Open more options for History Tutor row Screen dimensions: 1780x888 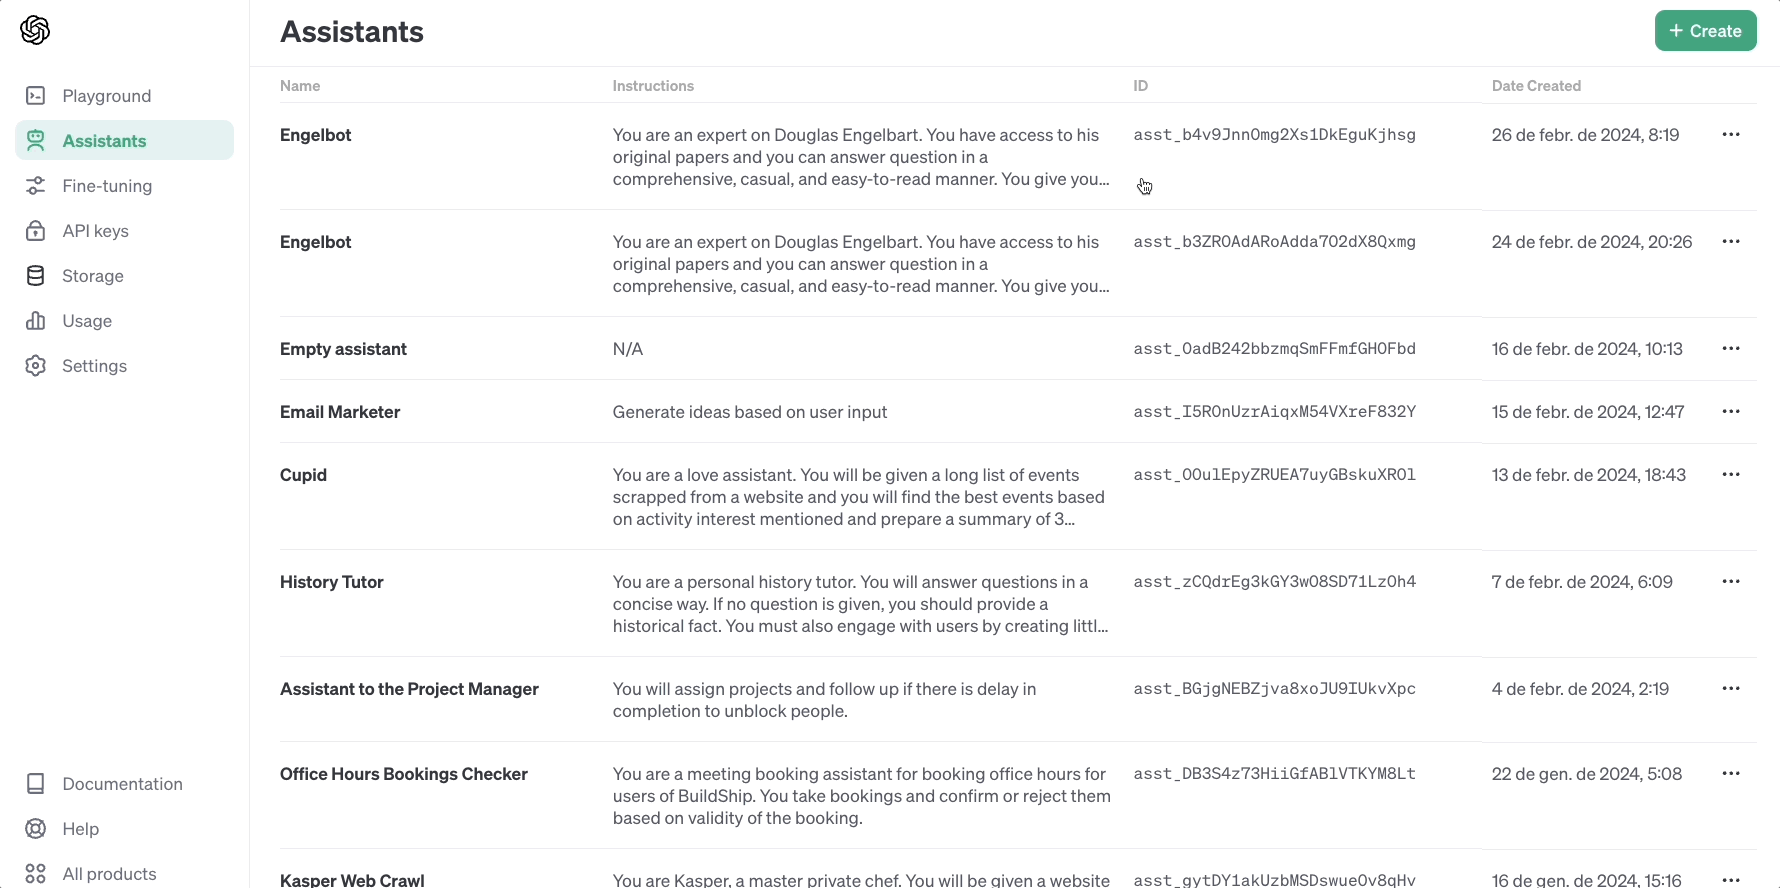[x=1731, y=582]
